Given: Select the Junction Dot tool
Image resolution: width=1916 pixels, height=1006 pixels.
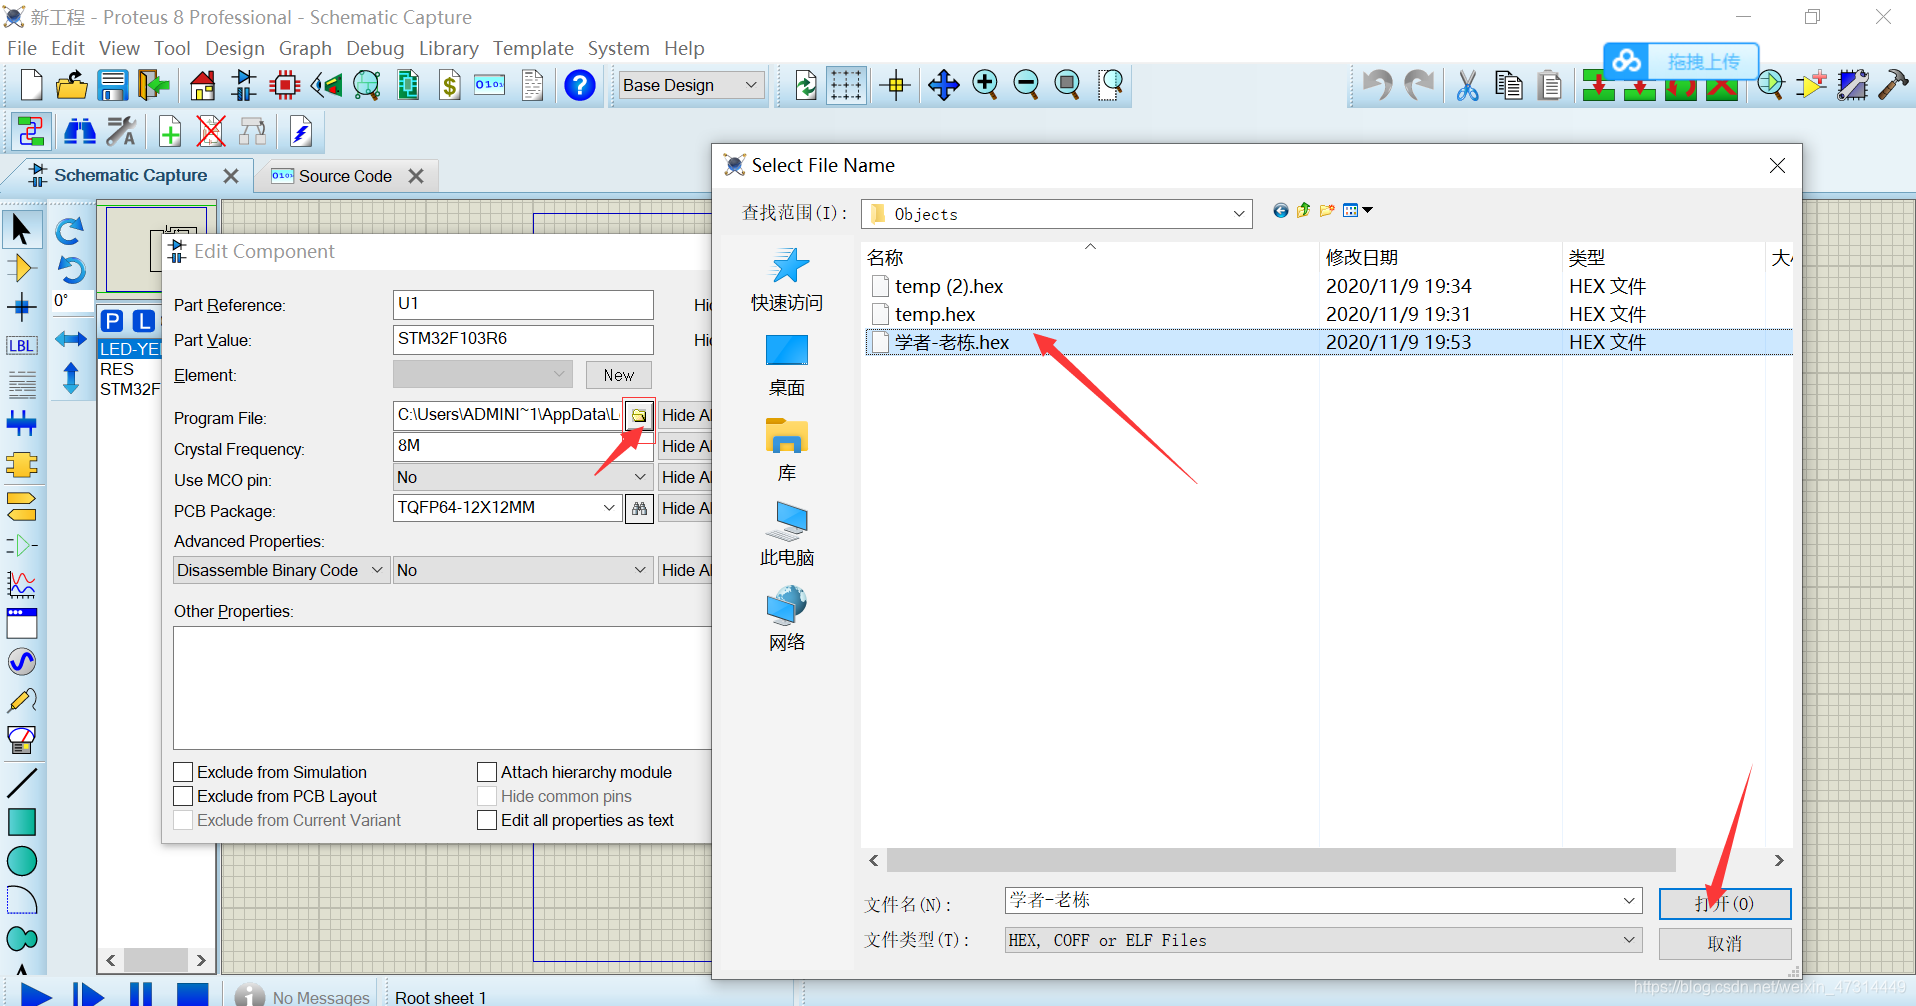Looking at the screenshot, I should [x=21, y=307].
